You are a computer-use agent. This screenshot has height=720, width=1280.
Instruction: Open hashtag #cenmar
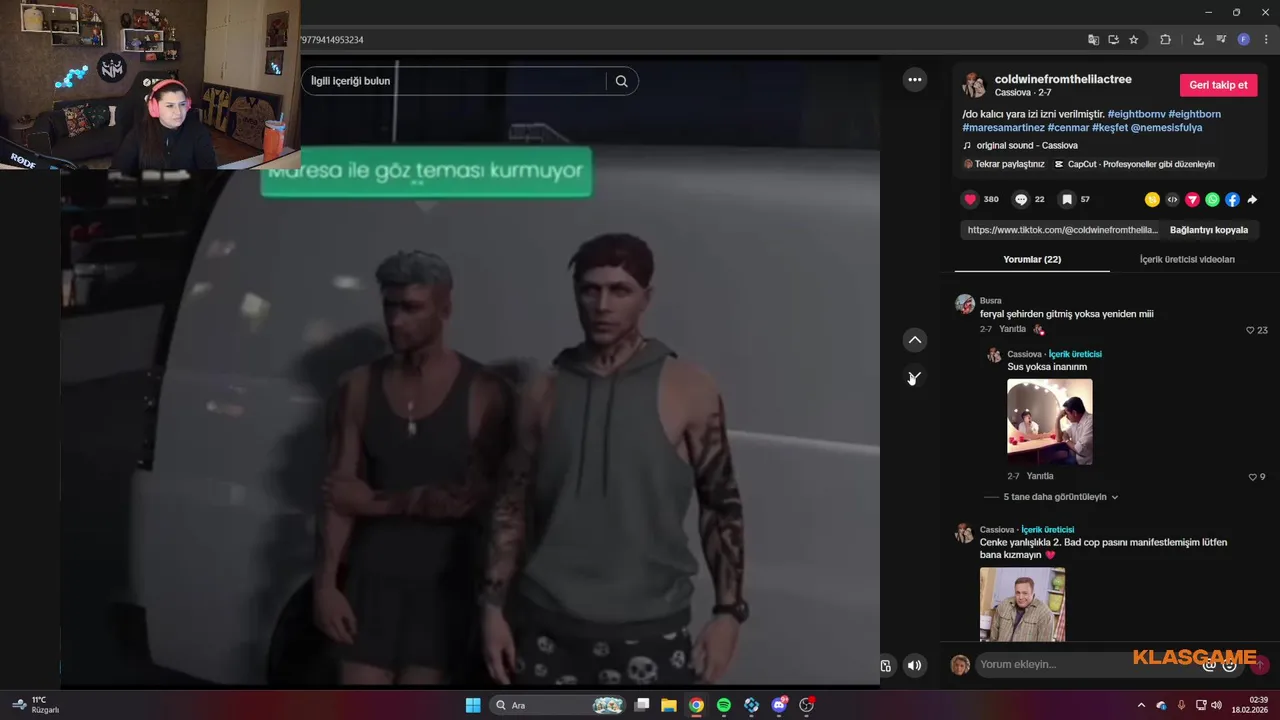pyautogui.click(x=1068, y=128)
